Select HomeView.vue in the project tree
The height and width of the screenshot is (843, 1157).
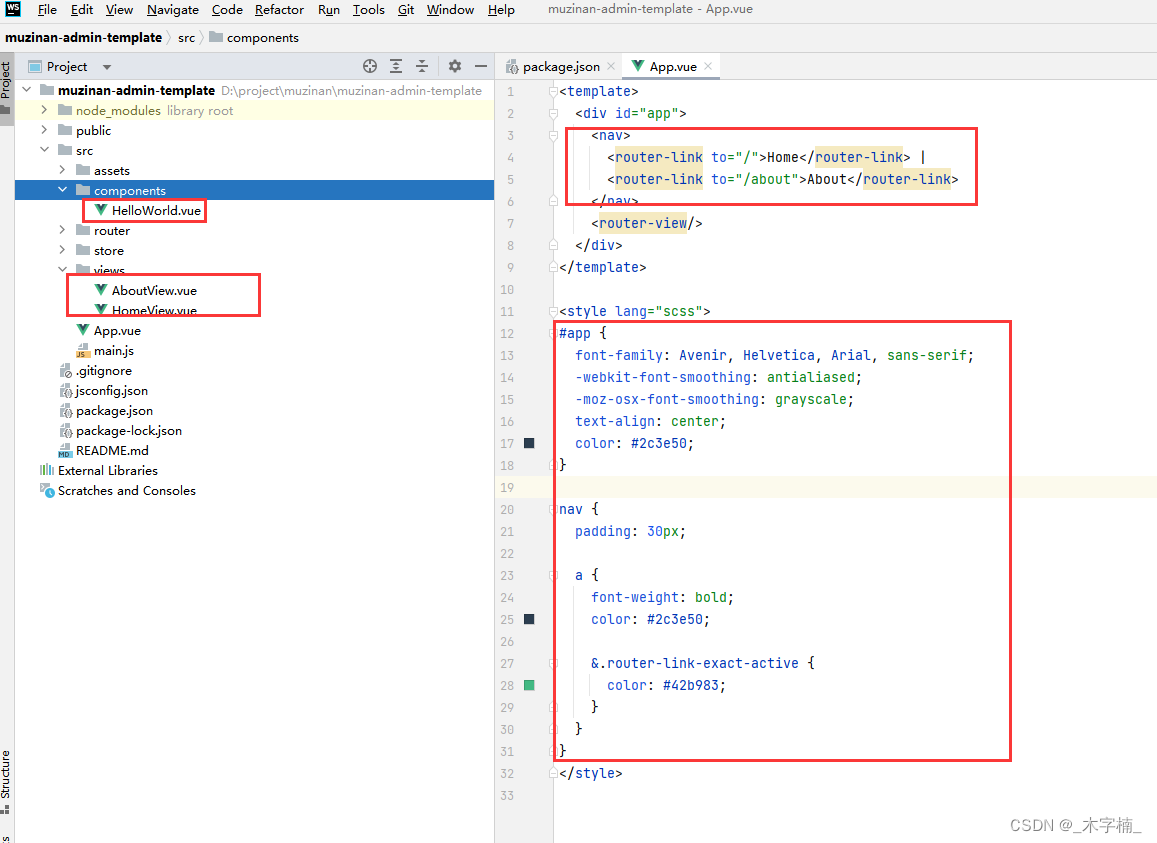click(154, 310)
